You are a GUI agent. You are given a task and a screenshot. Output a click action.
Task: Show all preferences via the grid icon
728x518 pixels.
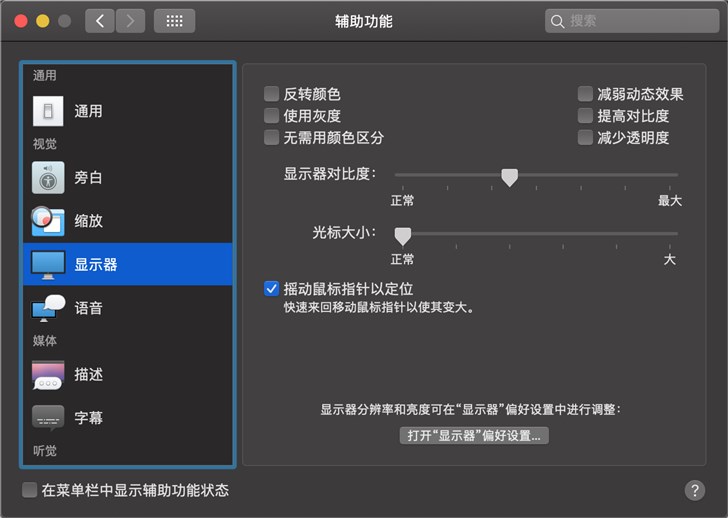[x=175, y=21]
